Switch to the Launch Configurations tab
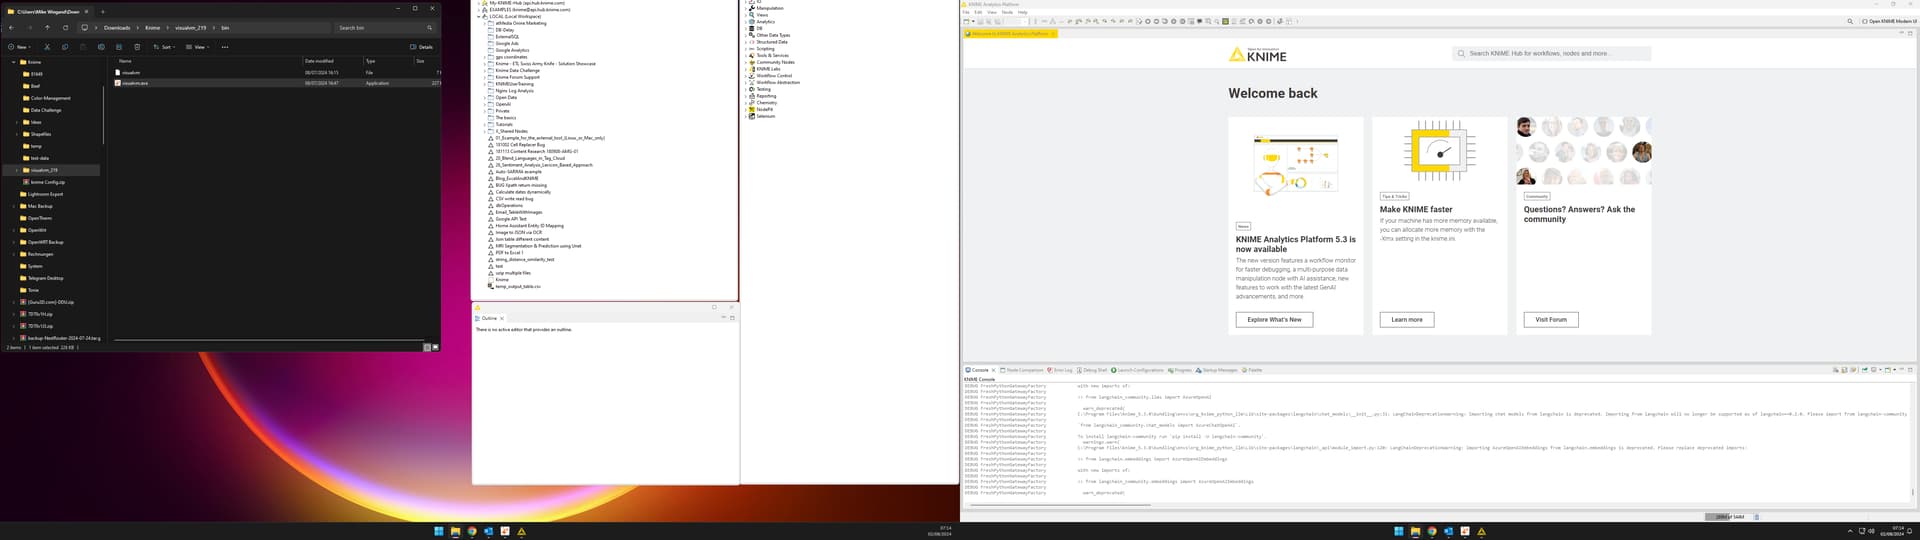 pyautogui.click(x=1138, y=370)
